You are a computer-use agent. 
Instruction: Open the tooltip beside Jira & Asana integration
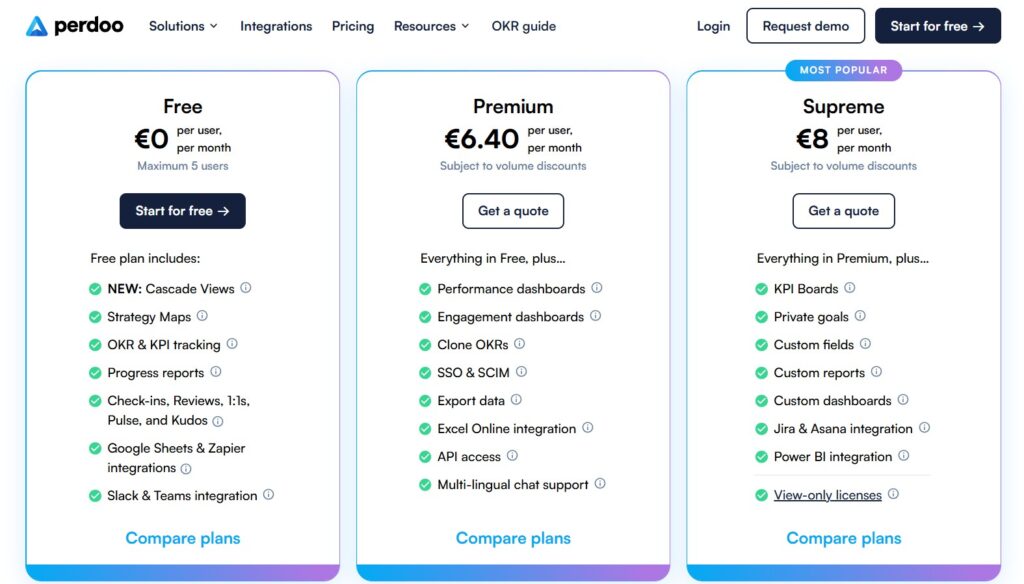924,428
